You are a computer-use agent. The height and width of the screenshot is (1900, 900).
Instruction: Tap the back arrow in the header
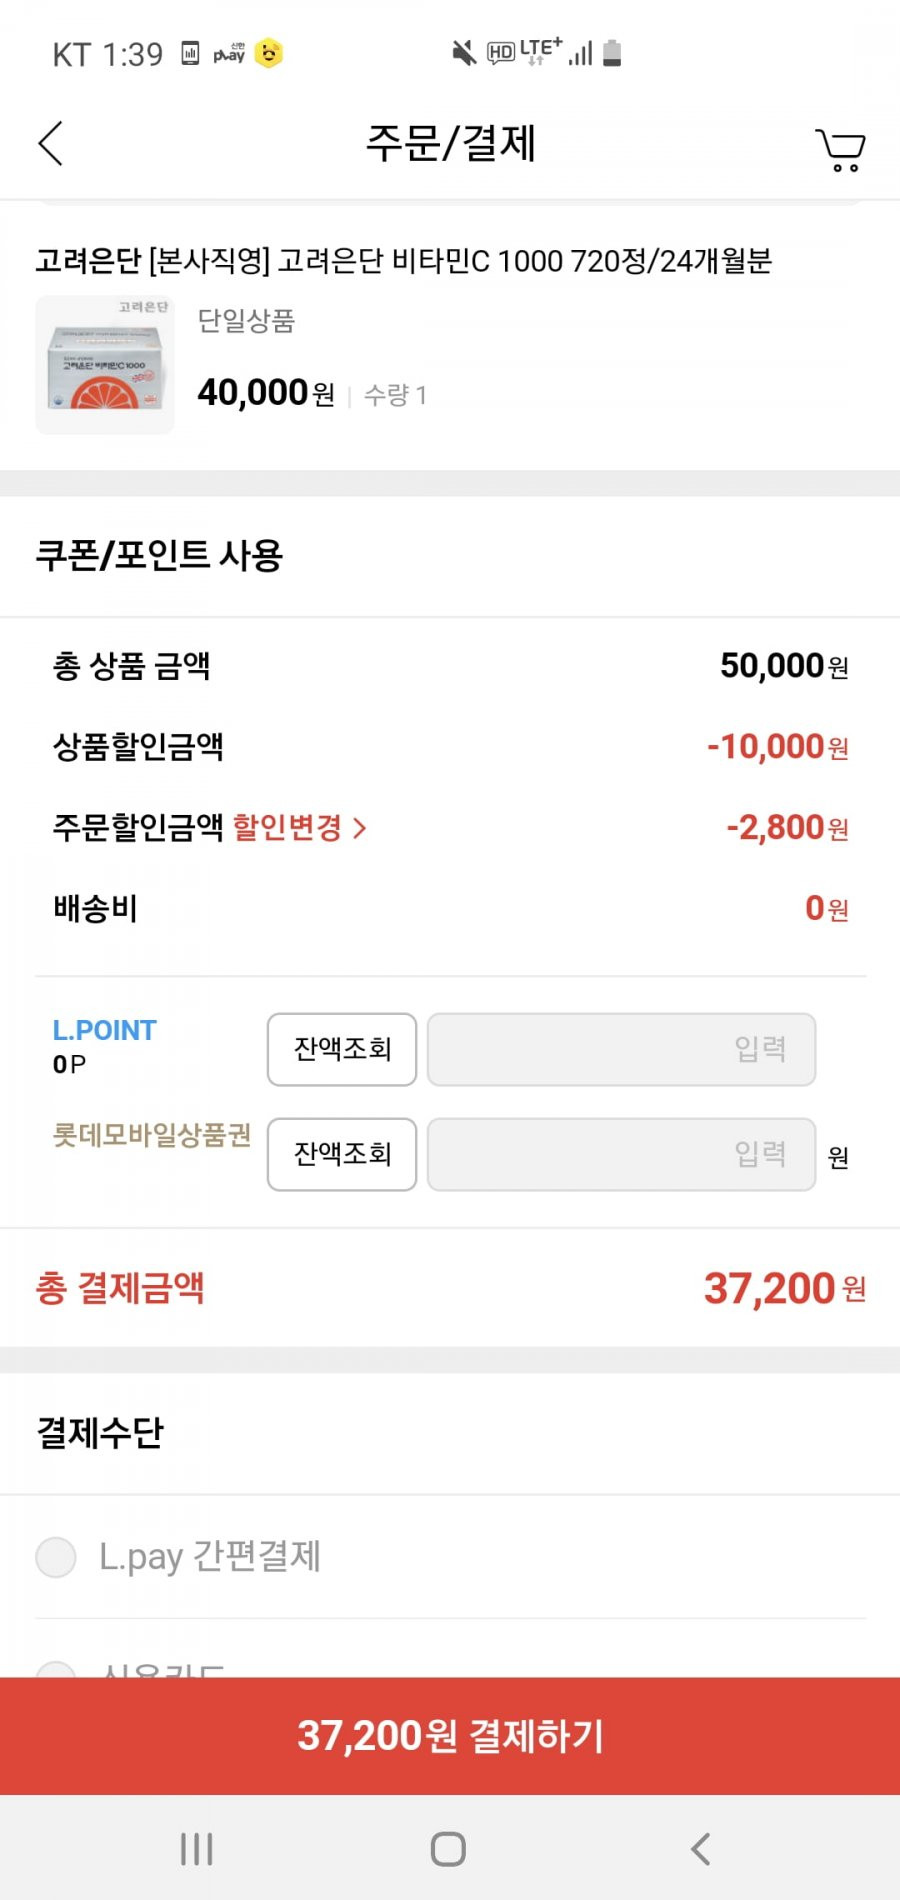pyautogui.click(x=51, y=143)
